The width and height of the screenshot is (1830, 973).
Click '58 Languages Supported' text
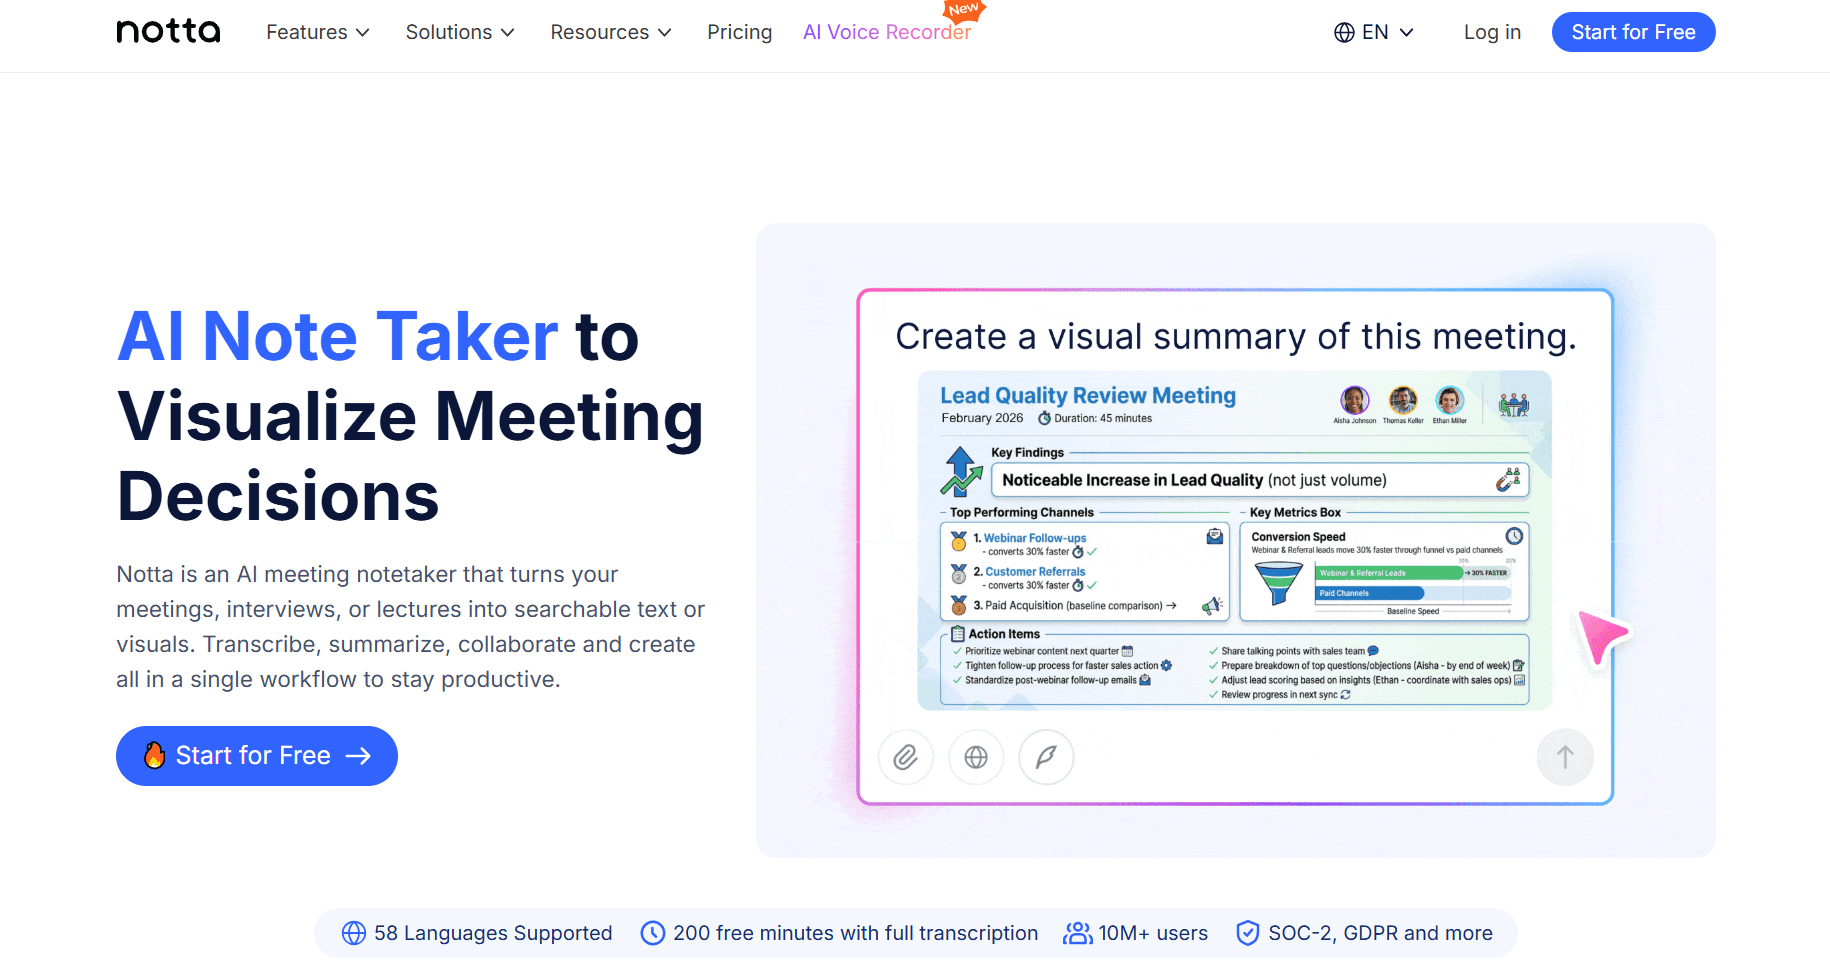pos(493,933)
